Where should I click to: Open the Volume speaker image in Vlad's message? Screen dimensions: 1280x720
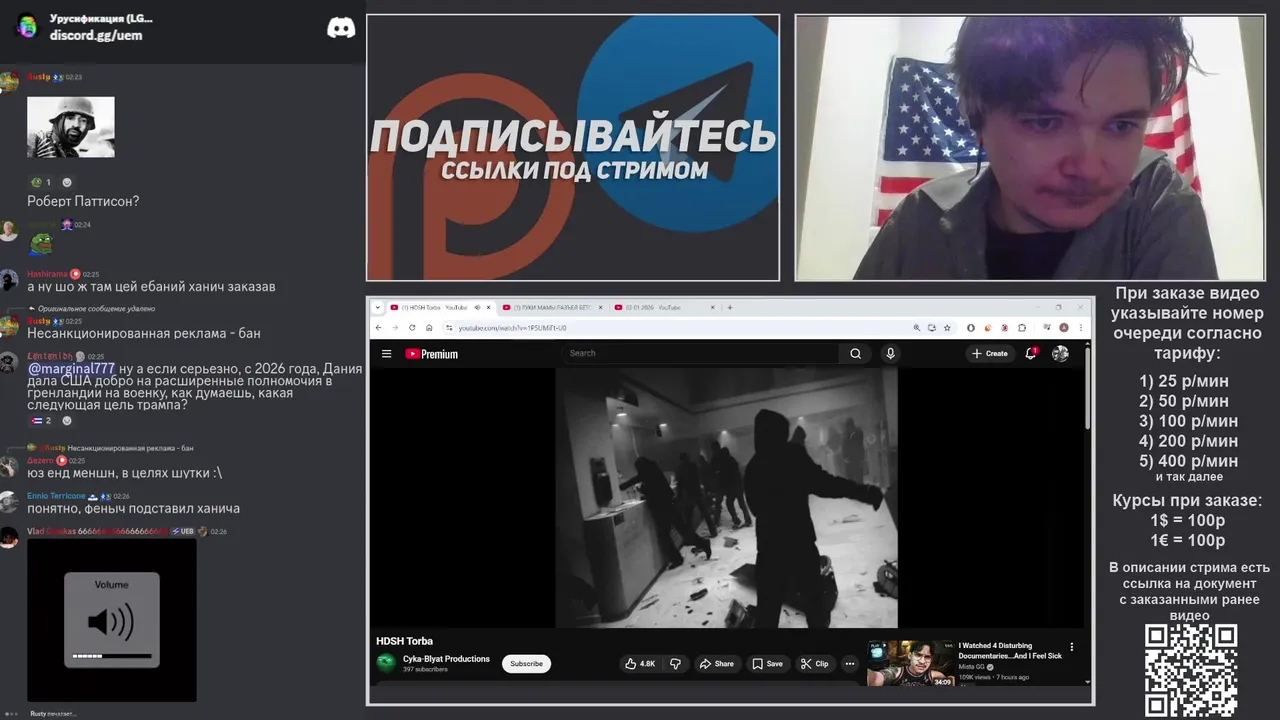pyautogui.click(x=112, y=620)
